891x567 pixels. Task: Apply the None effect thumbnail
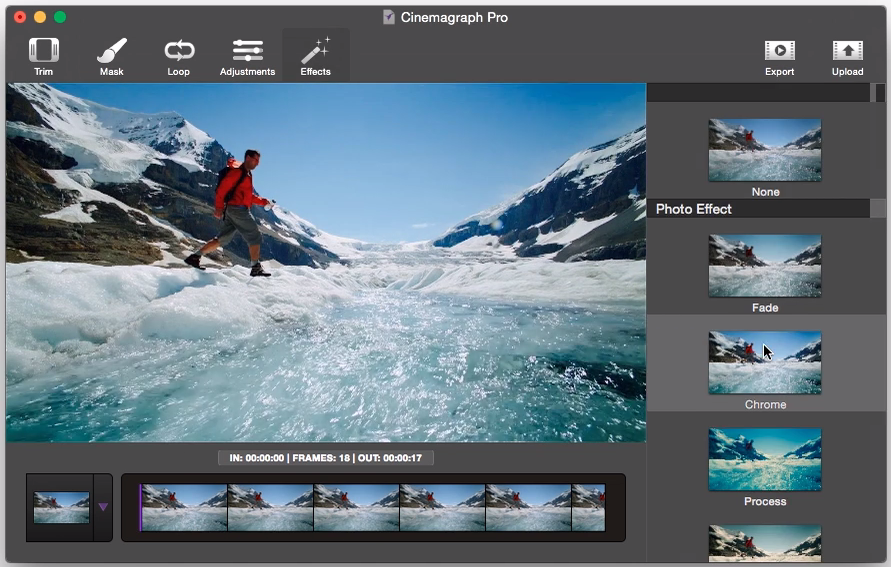pos(765,150)
